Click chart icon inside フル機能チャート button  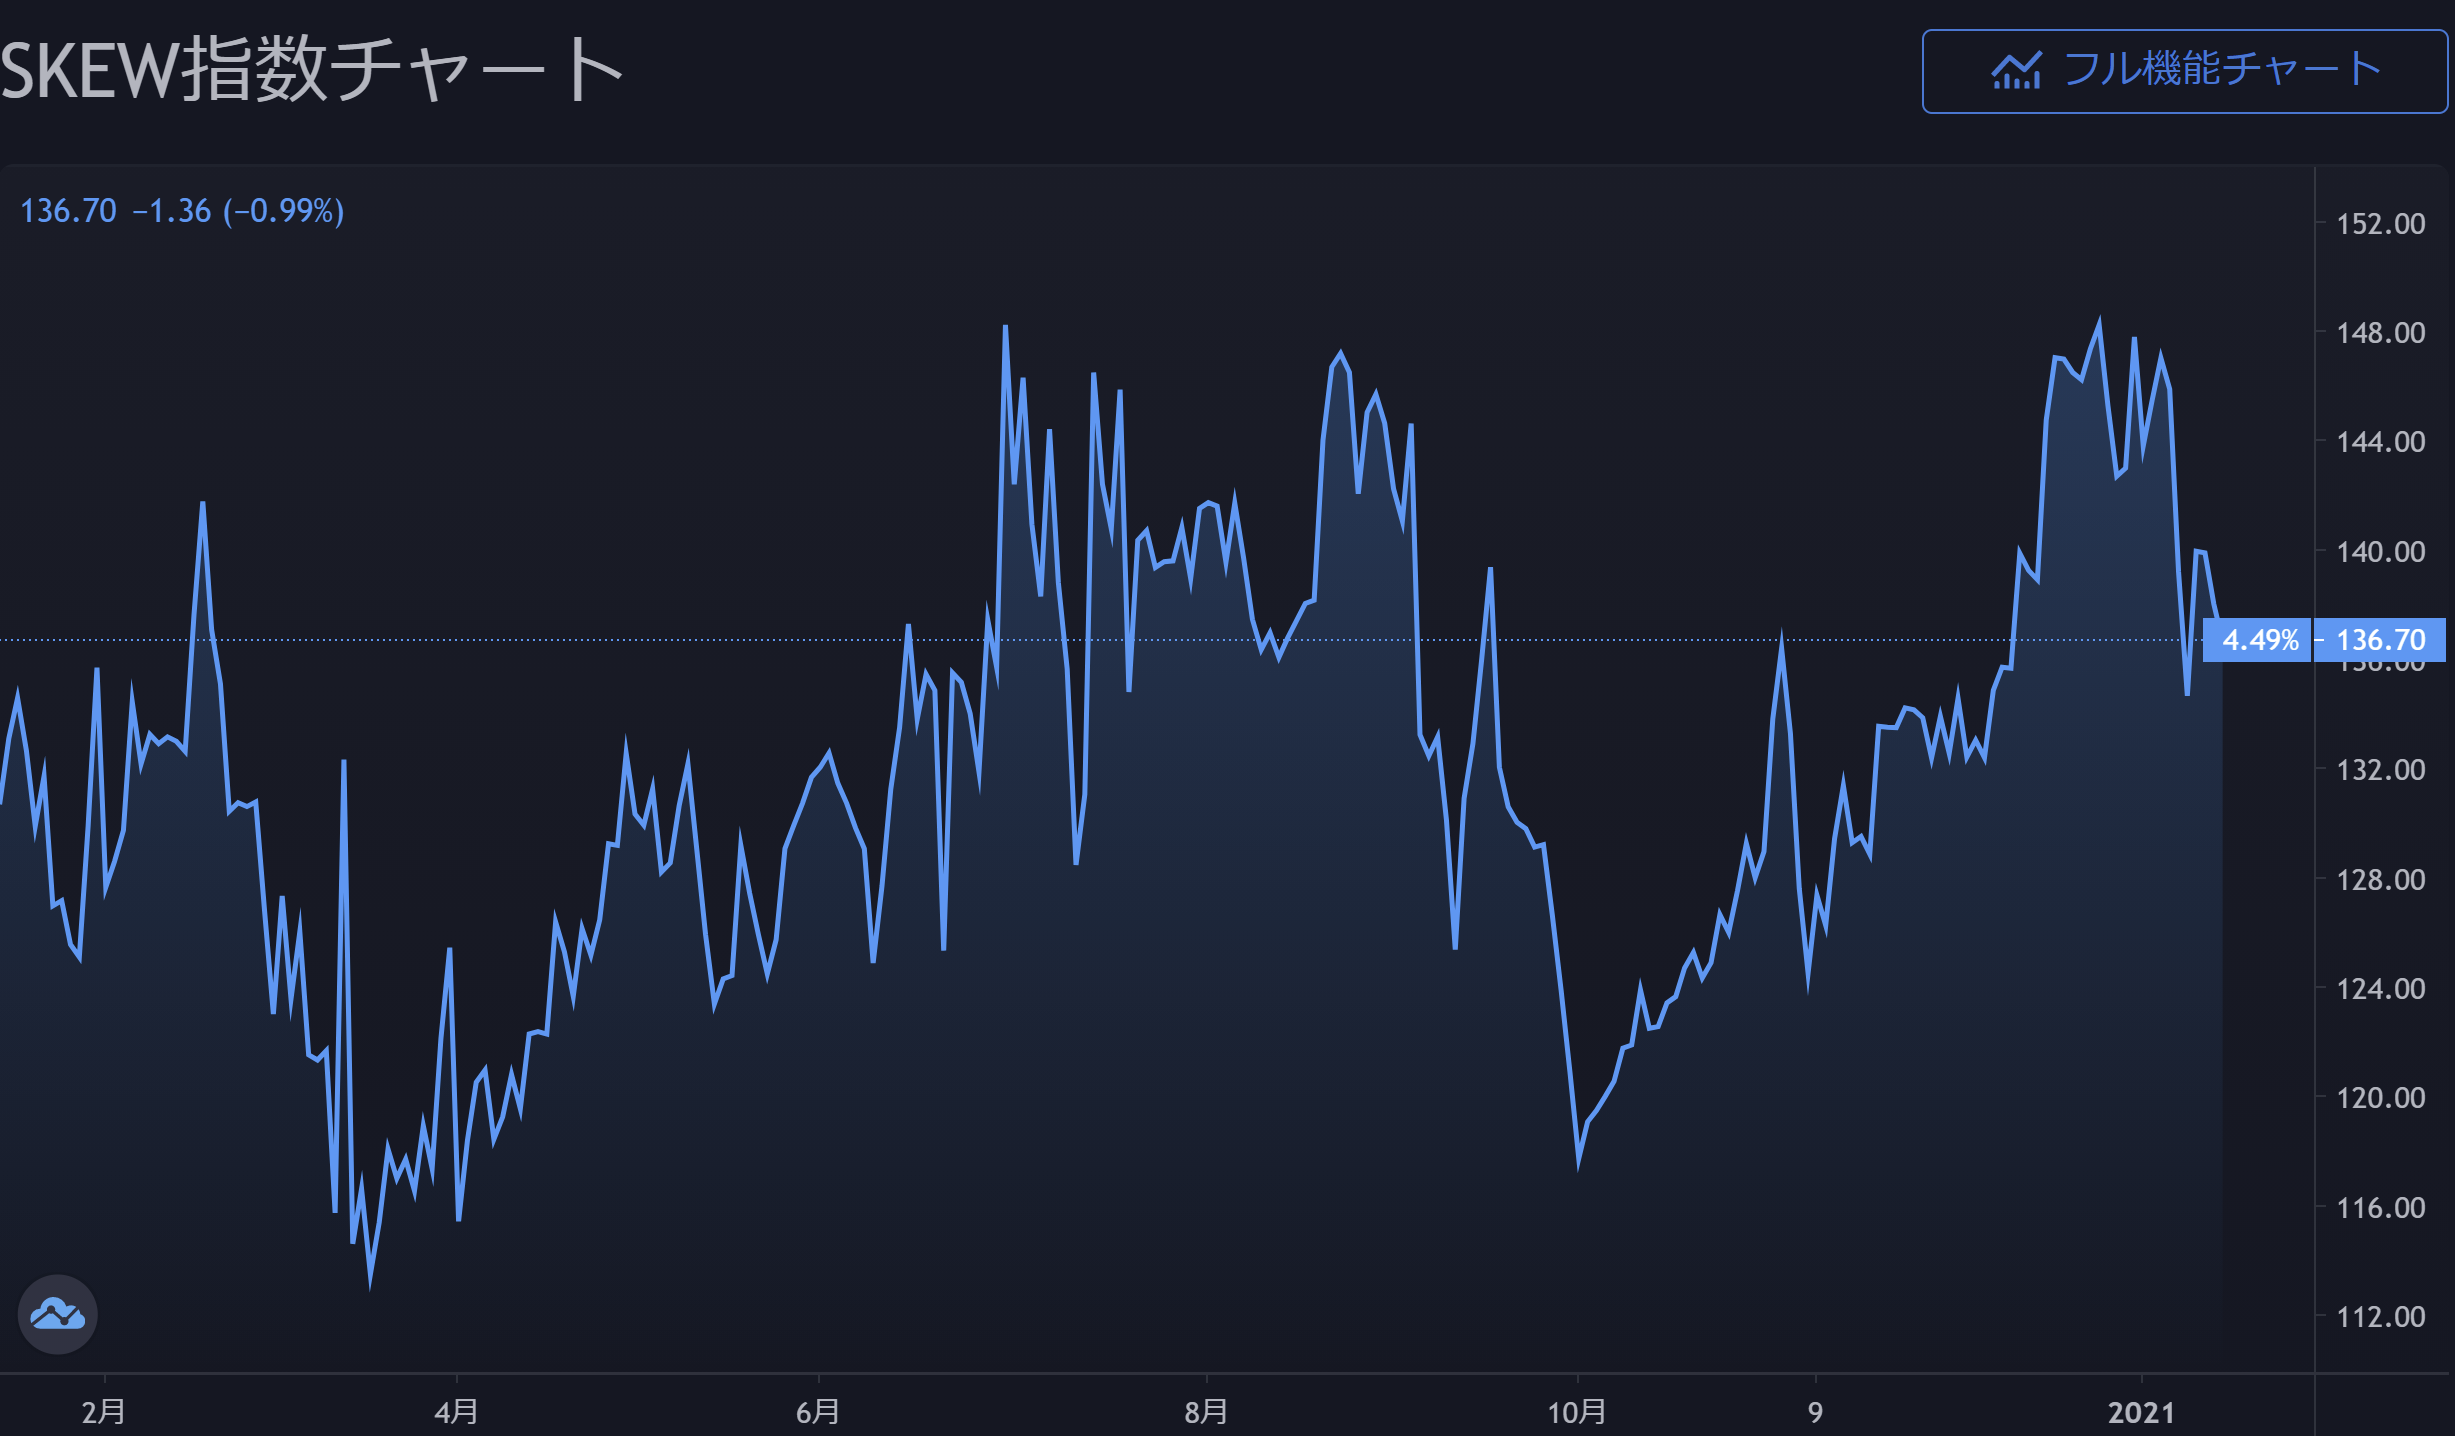(x=2016, y=71)
